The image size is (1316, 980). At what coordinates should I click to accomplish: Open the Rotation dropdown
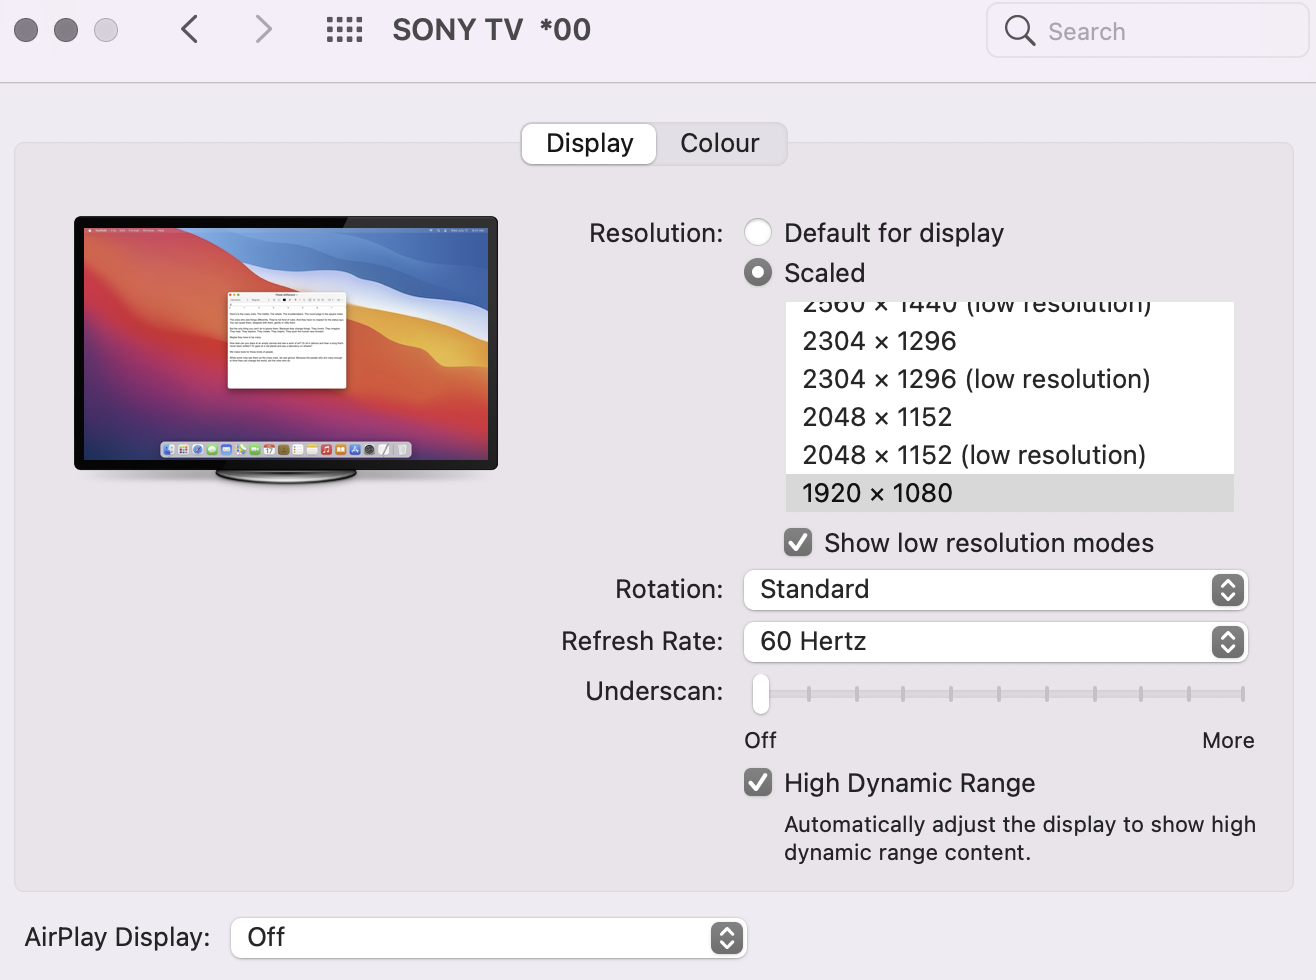(x=996, y=589)
